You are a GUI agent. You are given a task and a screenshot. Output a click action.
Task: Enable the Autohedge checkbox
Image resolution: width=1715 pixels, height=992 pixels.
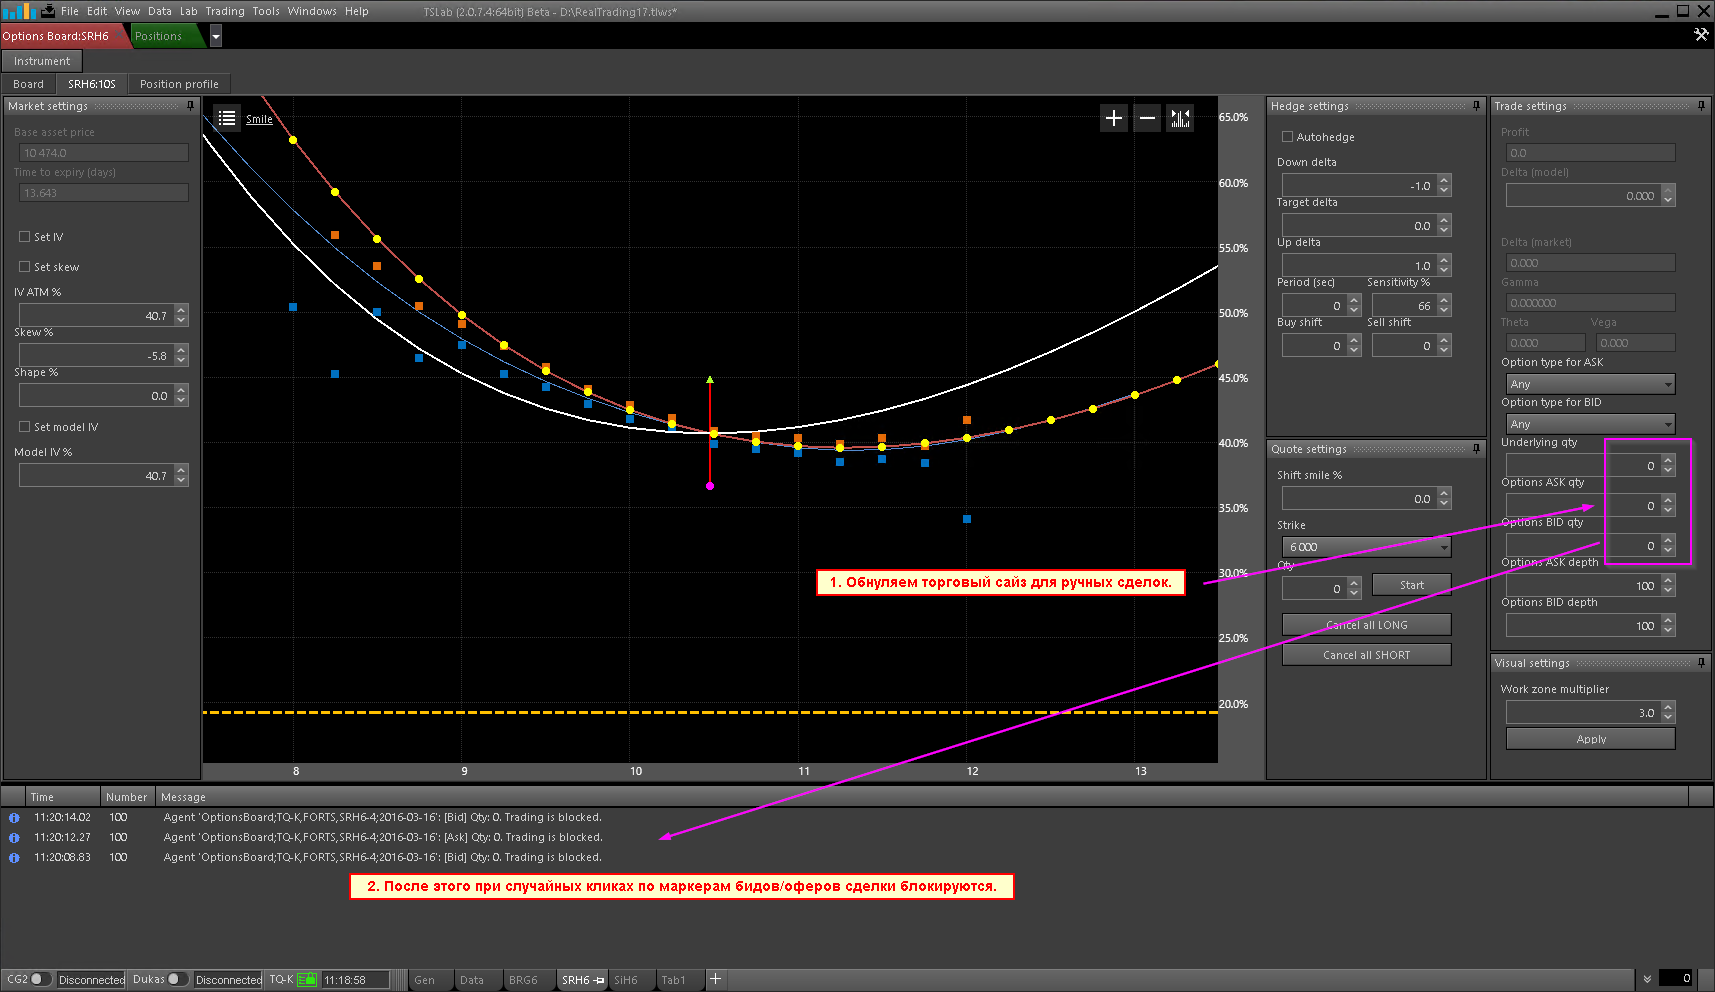click(1287, 137)
